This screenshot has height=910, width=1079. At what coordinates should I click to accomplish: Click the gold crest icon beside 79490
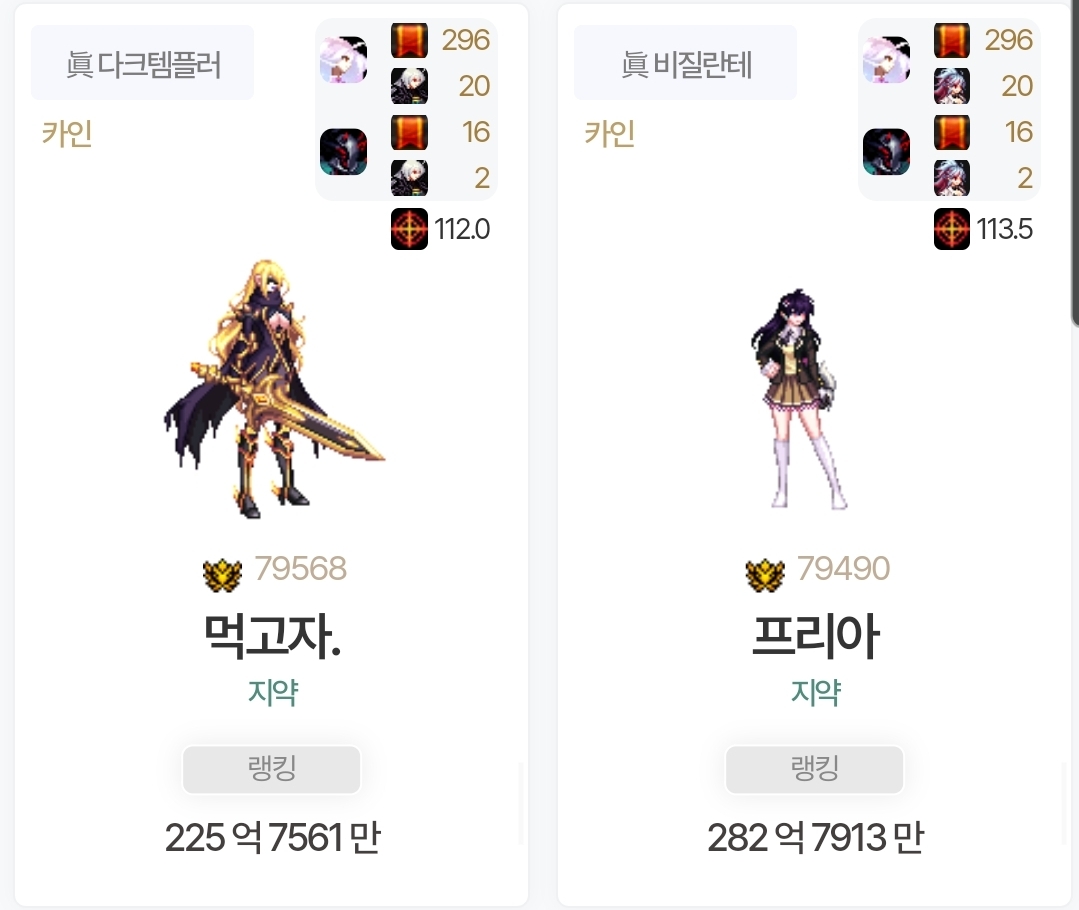(x=765, y=575)
